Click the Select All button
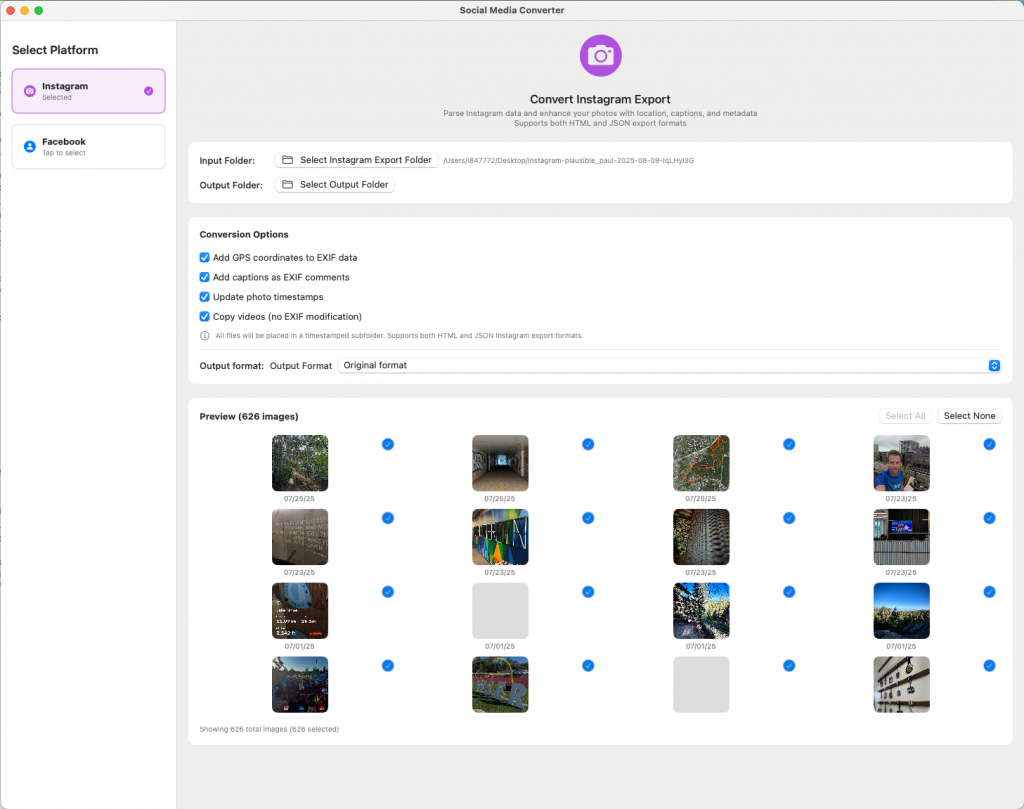The width and height of the screenshot is (1024, 809). click(904, 416)
